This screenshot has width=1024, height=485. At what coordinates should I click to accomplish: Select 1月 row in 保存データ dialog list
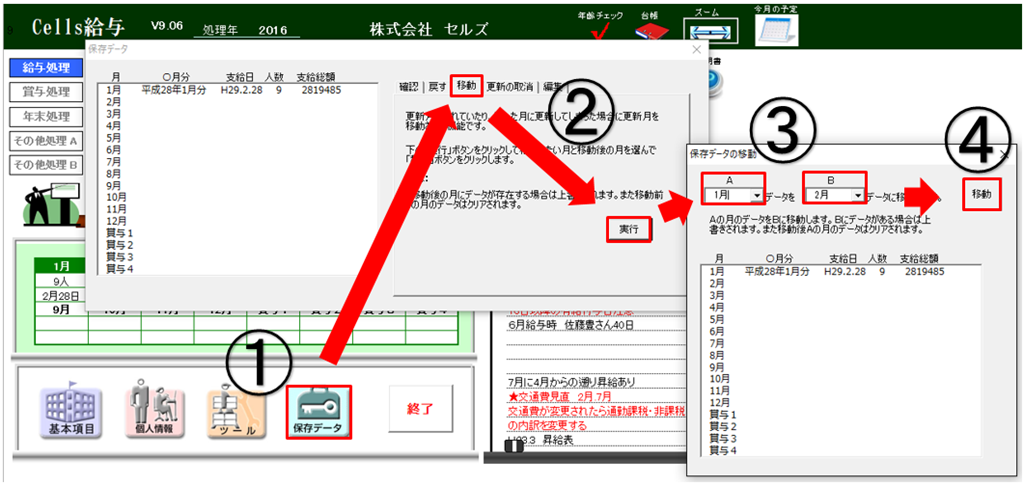(x=237, y=91)
